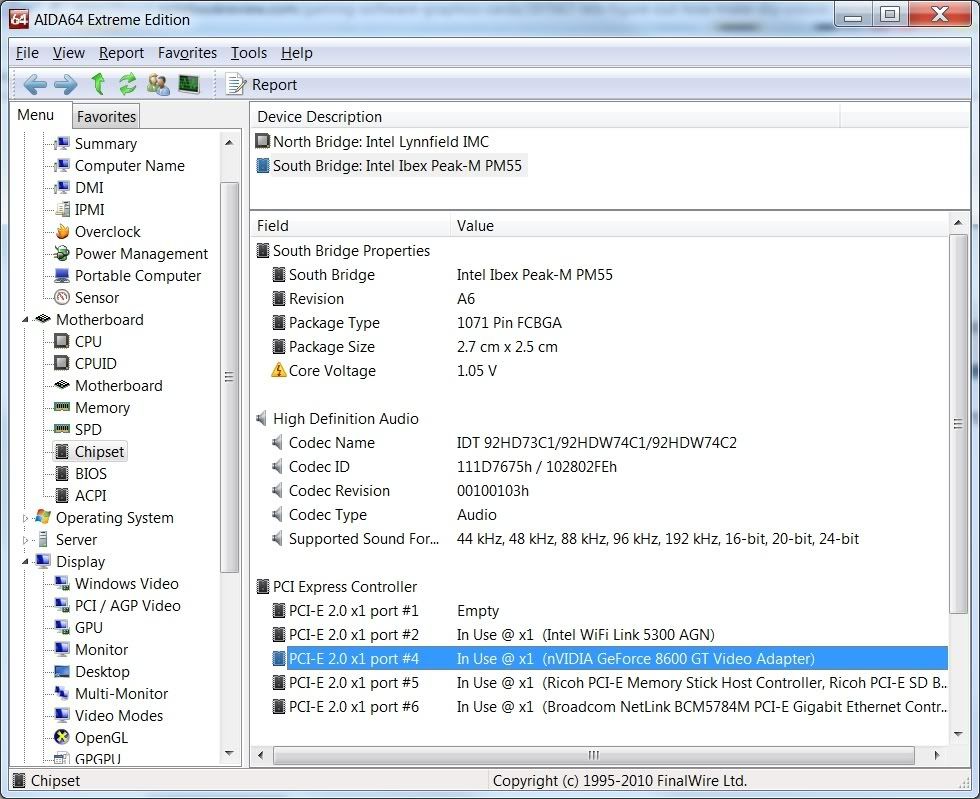The image size is (980, 799).
Task: Click the GPU icon in tree
Action: [x=62, y=627]
